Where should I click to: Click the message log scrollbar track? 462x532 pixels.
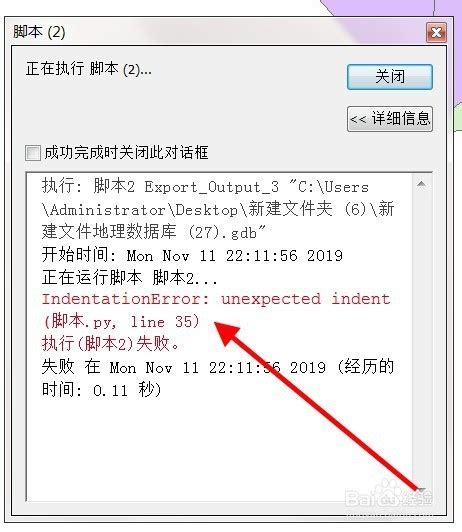click(421, 336)
